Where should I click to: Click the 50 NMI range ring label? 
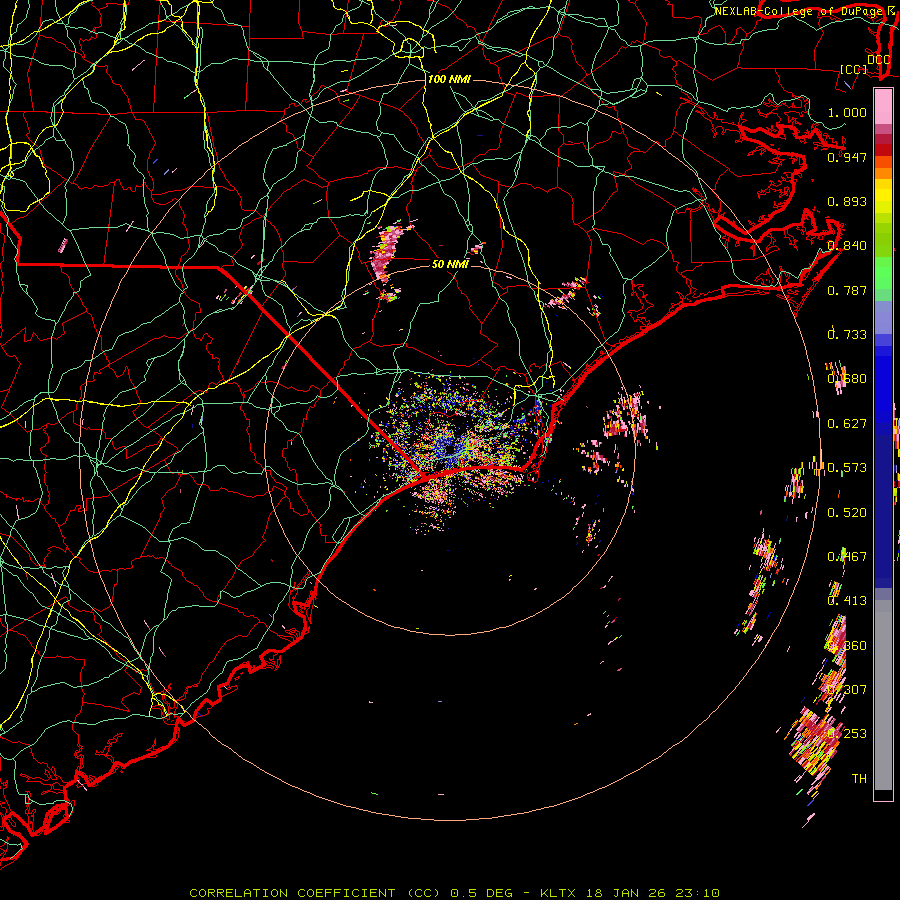coord(450,264)
